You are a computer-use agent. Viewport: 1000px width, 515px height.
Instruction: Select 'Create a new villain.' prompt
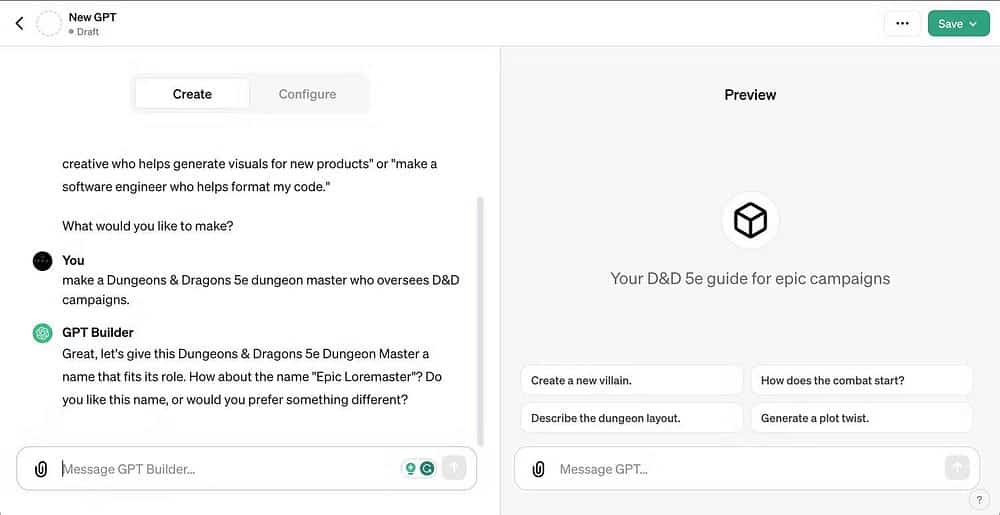click(632, 381)
